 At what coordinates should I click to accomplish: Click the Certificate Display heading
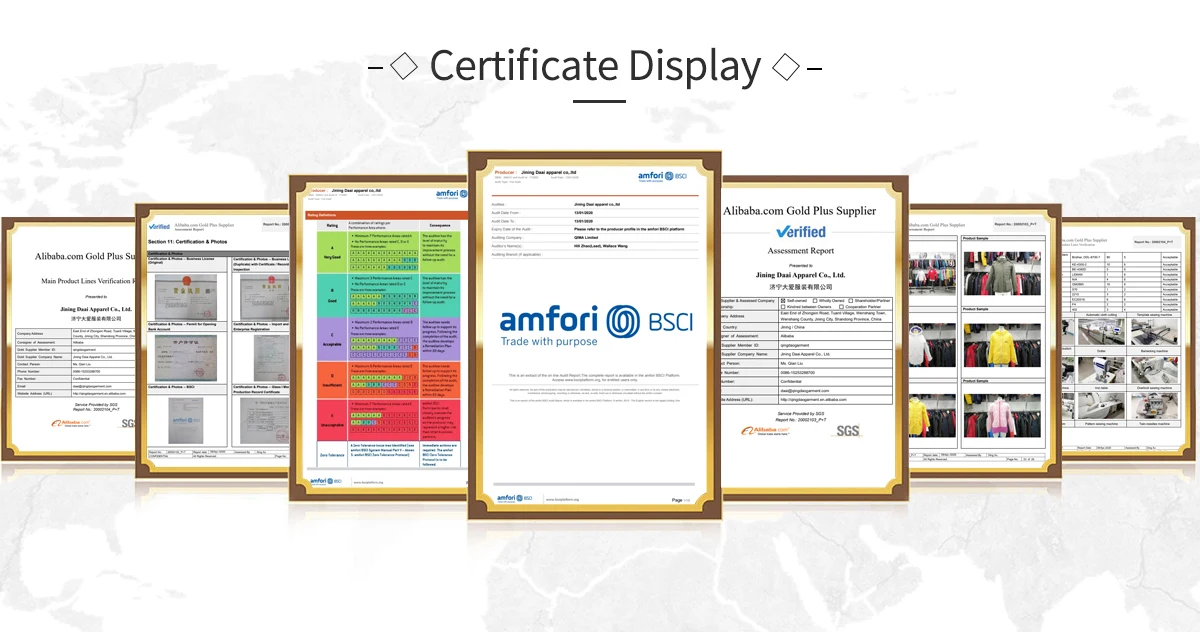(595, 66)
